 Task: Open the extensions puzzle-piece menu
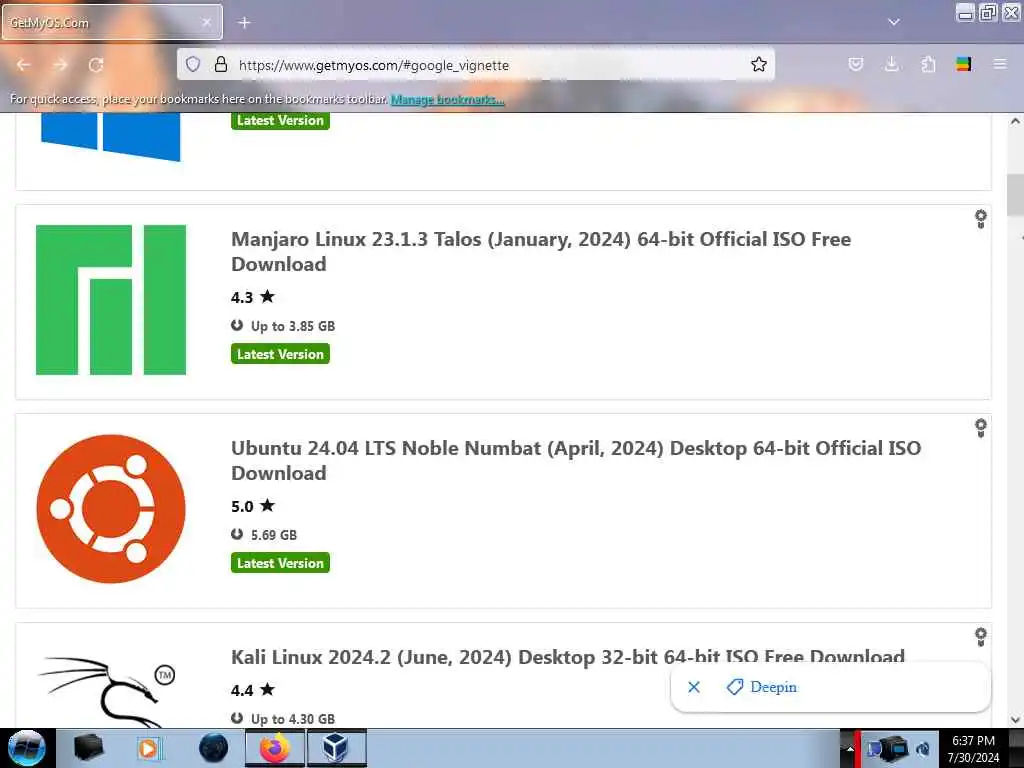pyautogui.click(x=928, y=64)
